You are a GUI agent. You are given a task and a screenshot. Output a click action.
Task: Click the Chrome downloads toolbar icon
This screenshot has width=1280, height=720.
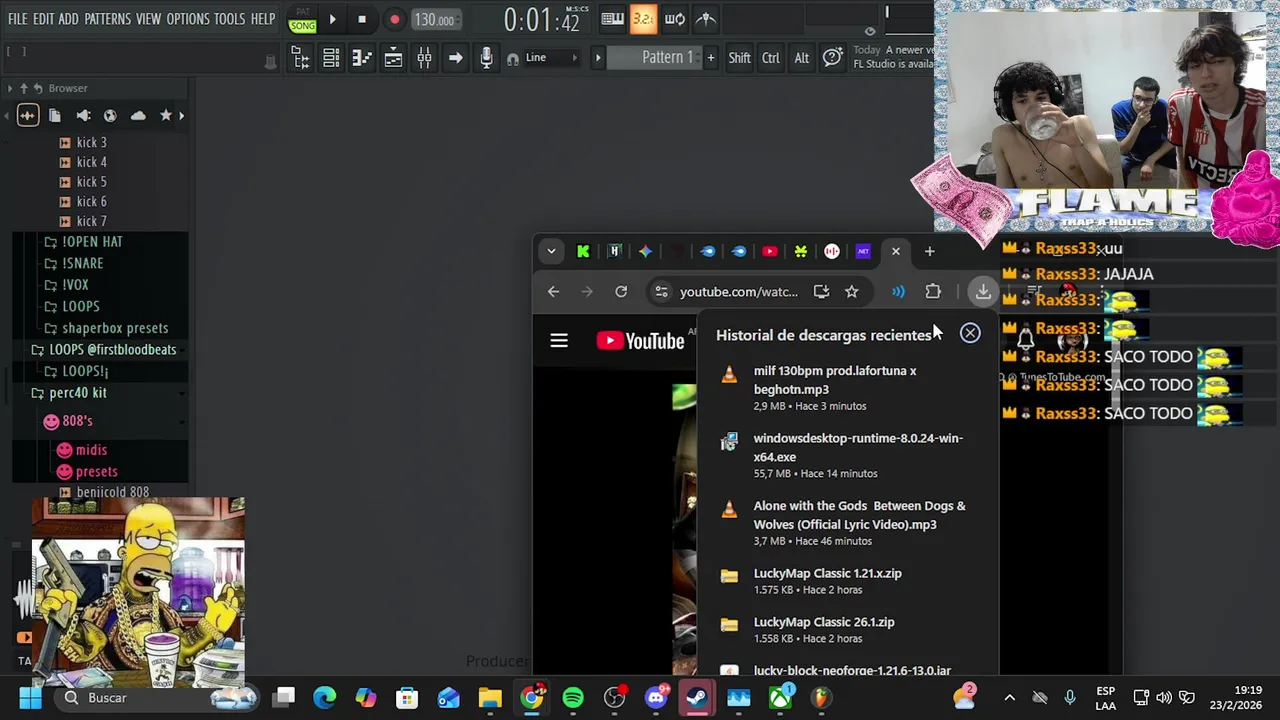[983, 291]
